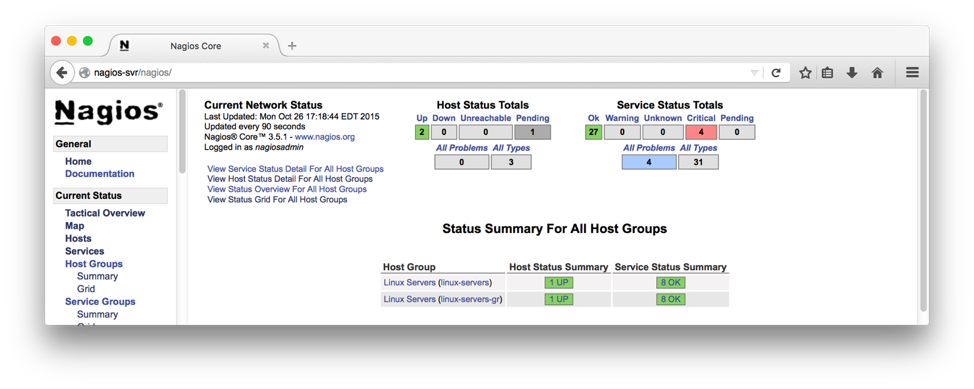Image resolution: width=974 pixels, height=389 pixels.
Task: Reload the page with the refresh icon
Action: [776, 73]
